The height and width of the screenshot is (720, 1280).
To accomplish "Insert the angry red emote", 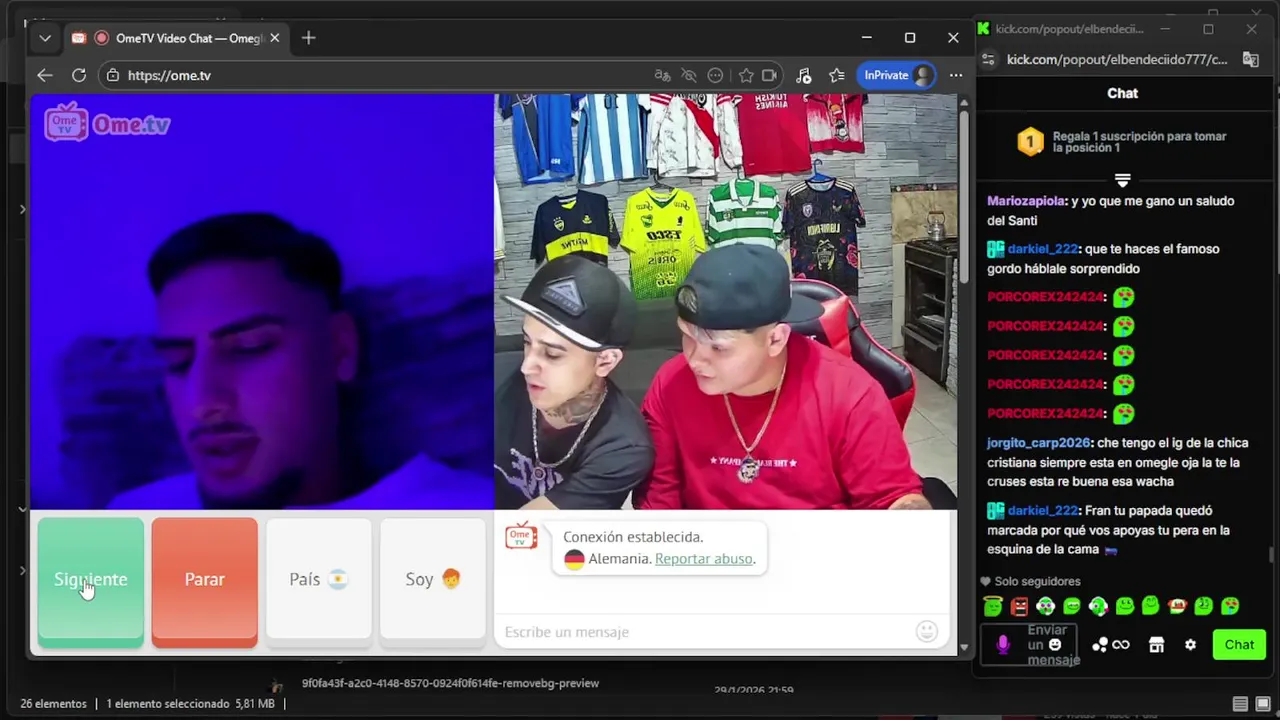I will pos(1019,606).
